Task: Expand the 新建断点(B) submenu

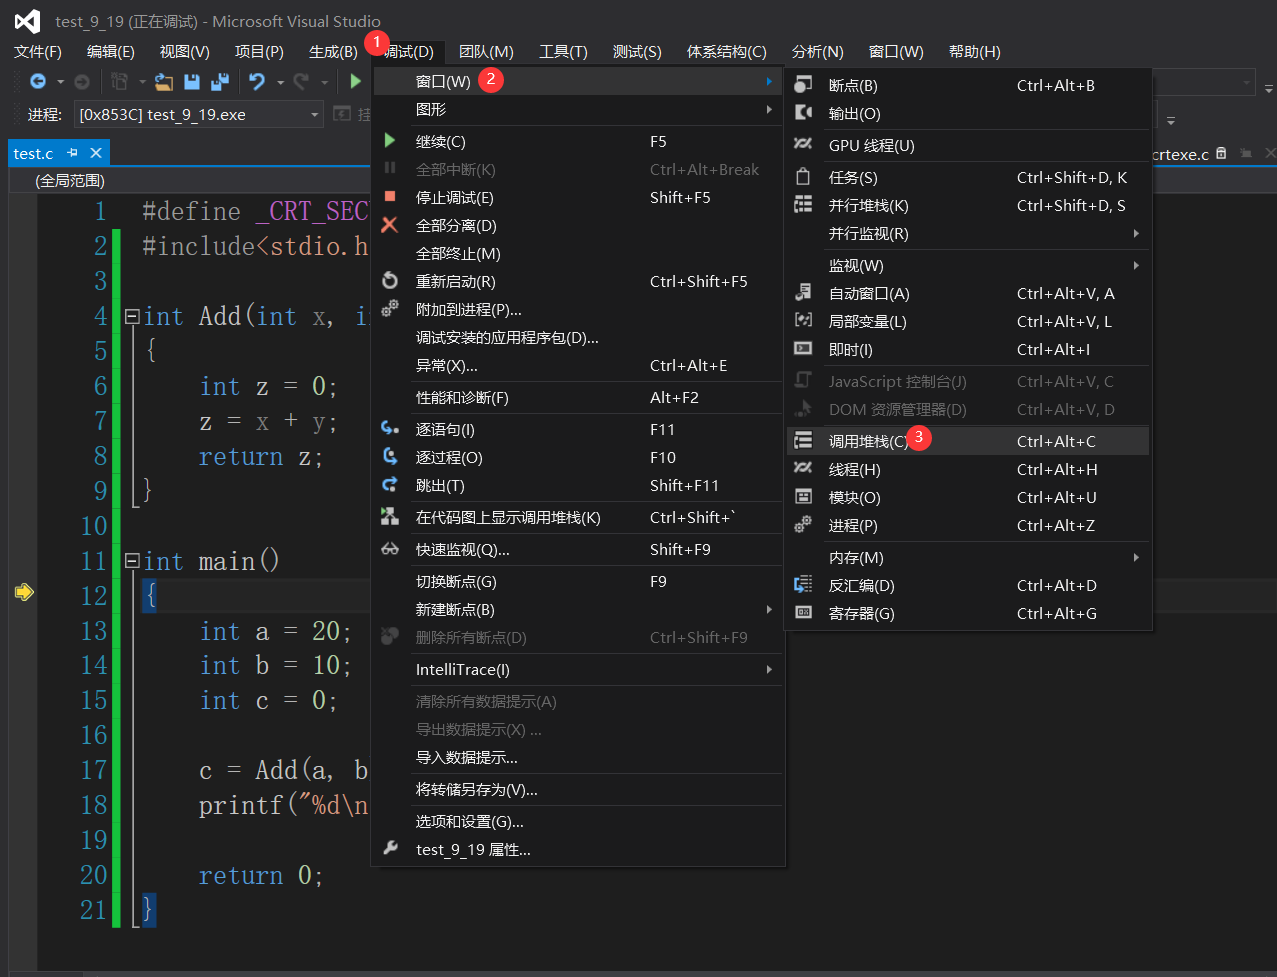Action: [578, 609]
